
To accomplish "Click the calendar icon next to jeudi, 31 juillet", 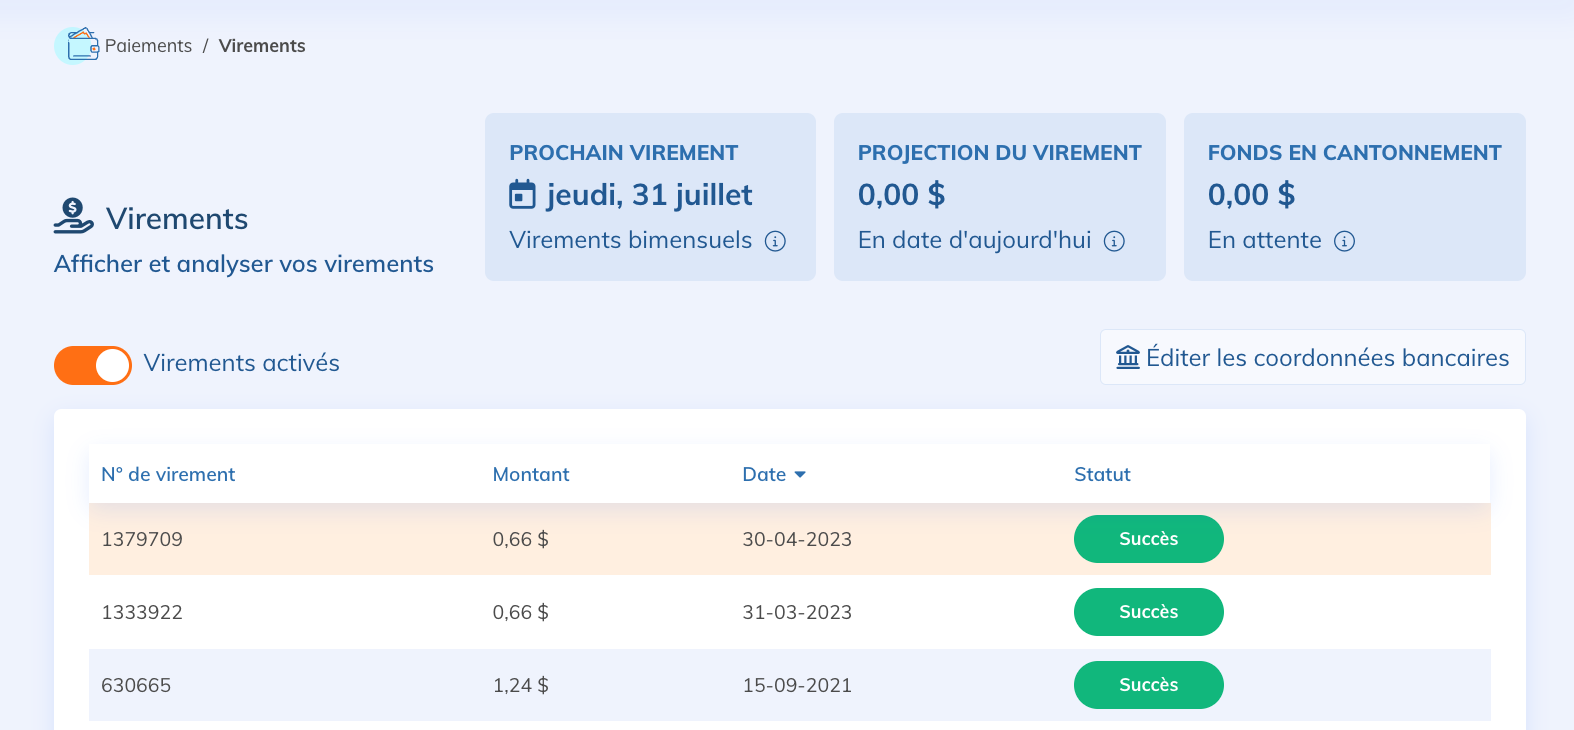I will [522, 194].
